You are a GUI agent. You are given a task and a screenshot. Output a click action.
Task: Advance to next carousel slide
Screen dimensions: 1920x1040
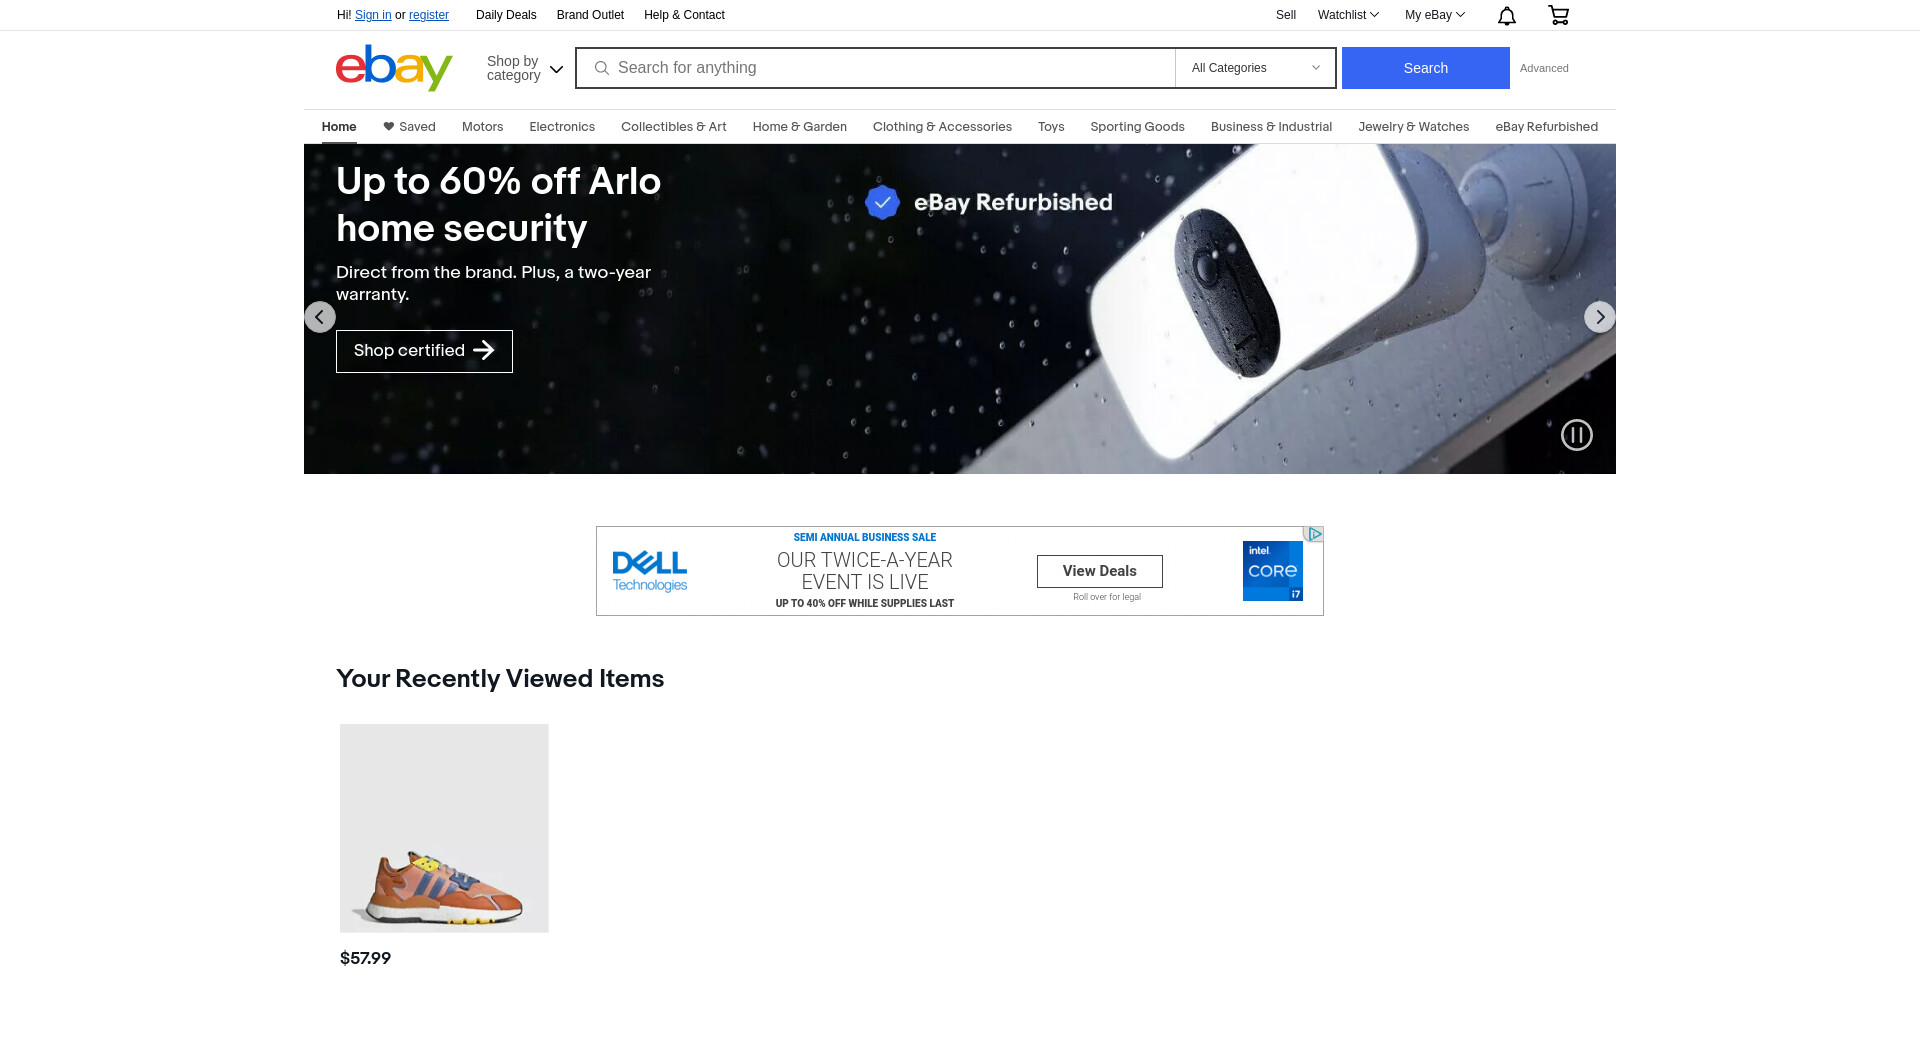click(x=1600, y=317)
